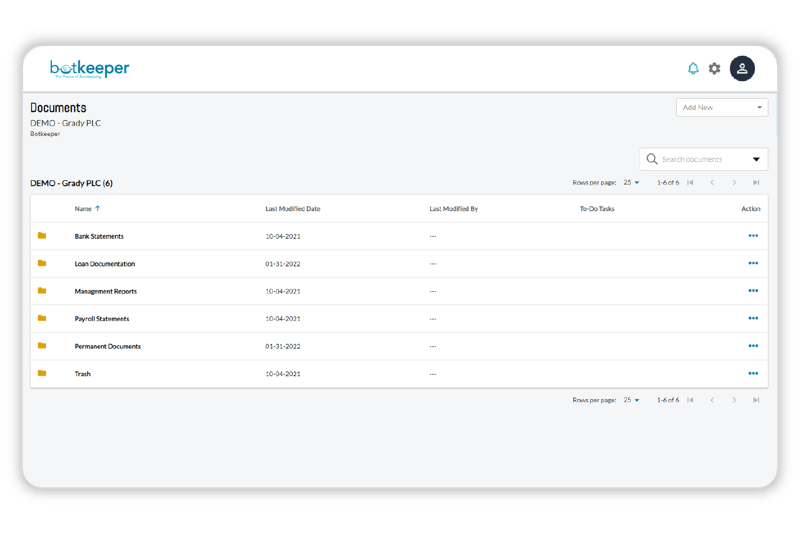Focus the Search documents field

click(x=704, y=159)
